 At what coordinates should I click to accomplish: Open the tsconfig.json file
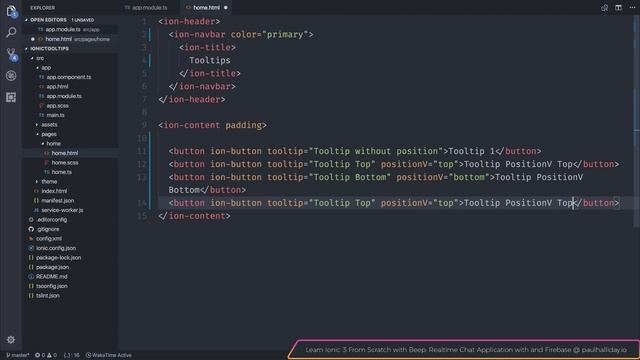(70, 286)
